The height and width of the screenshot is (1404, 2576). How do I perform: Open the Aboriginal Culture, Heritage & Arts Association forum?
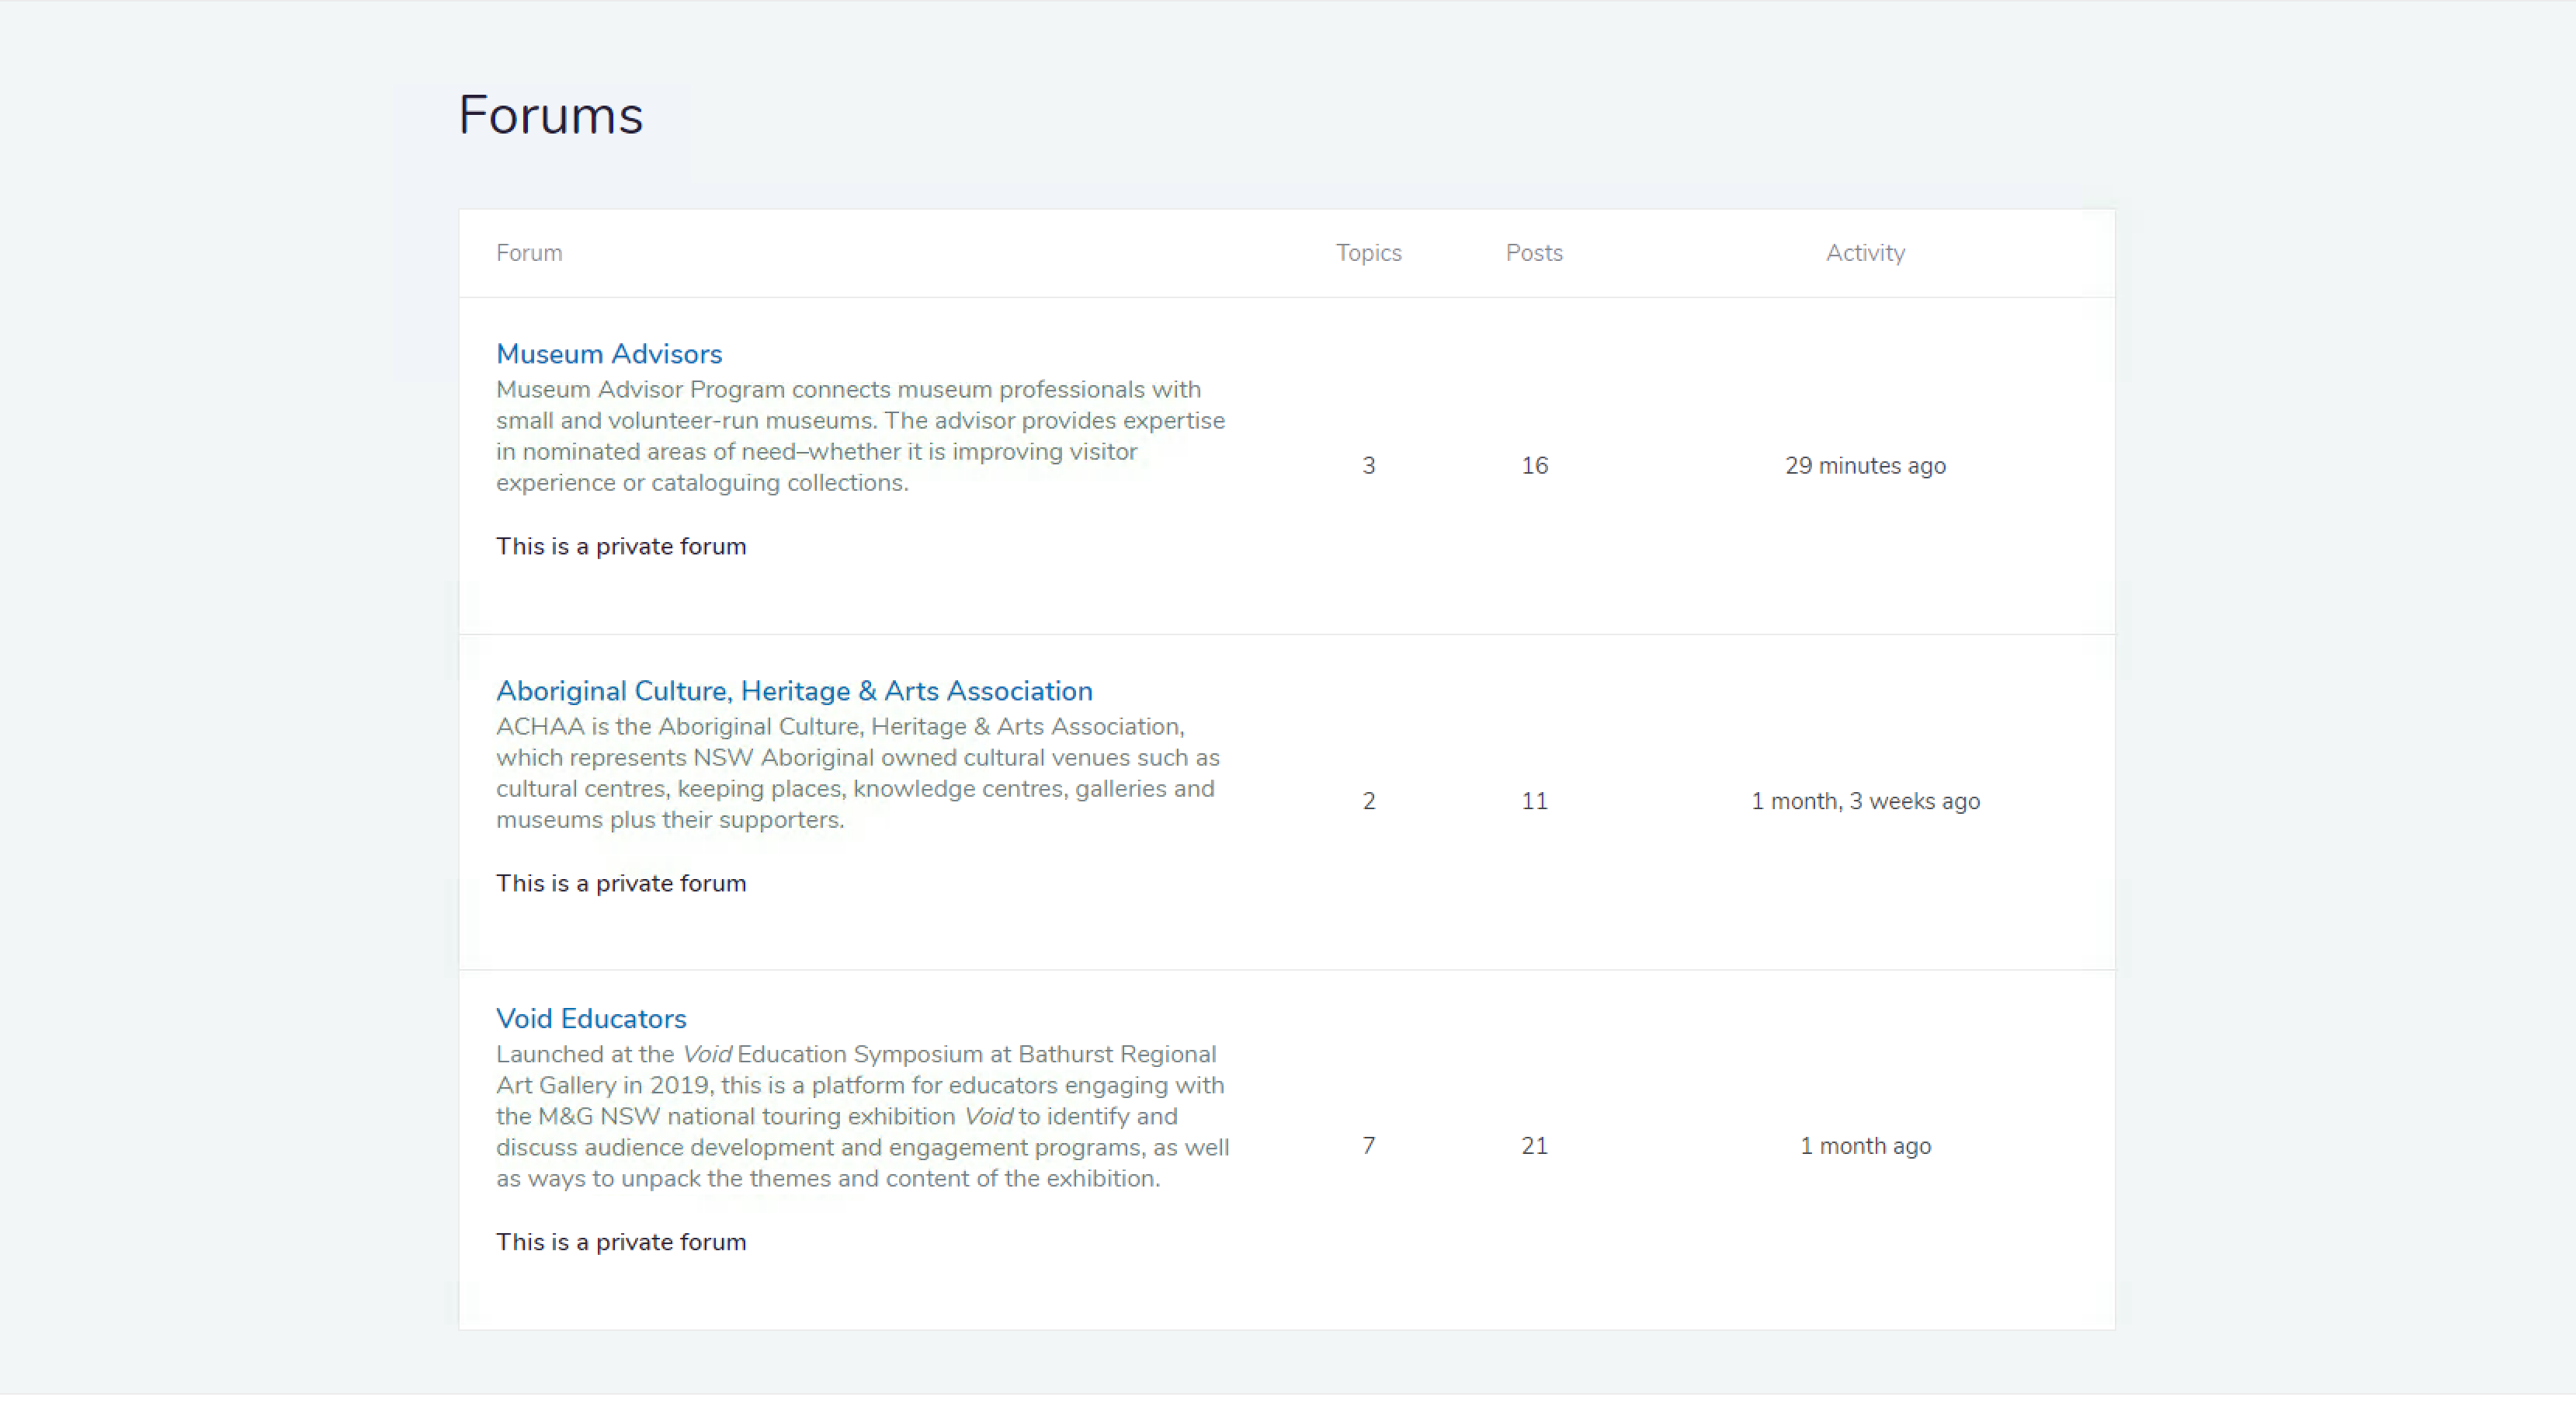click(x=794, y=690)
